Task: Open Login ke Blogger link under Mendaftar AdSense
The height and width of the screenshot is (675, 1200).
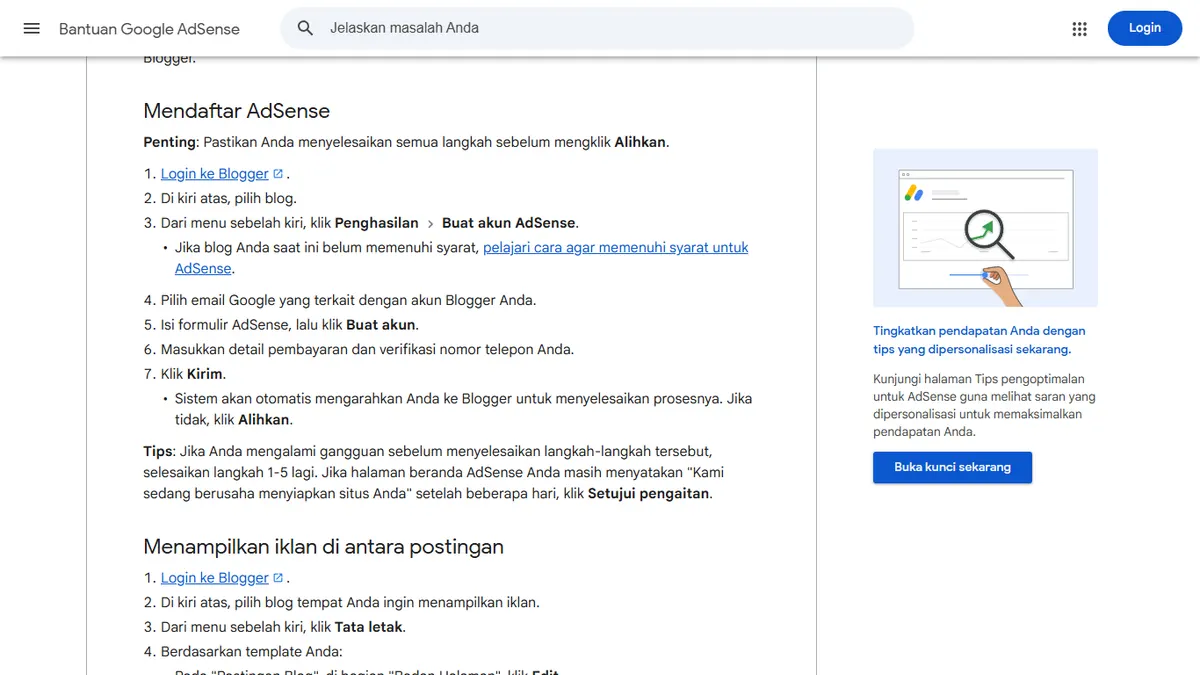Action: (215, 173)
